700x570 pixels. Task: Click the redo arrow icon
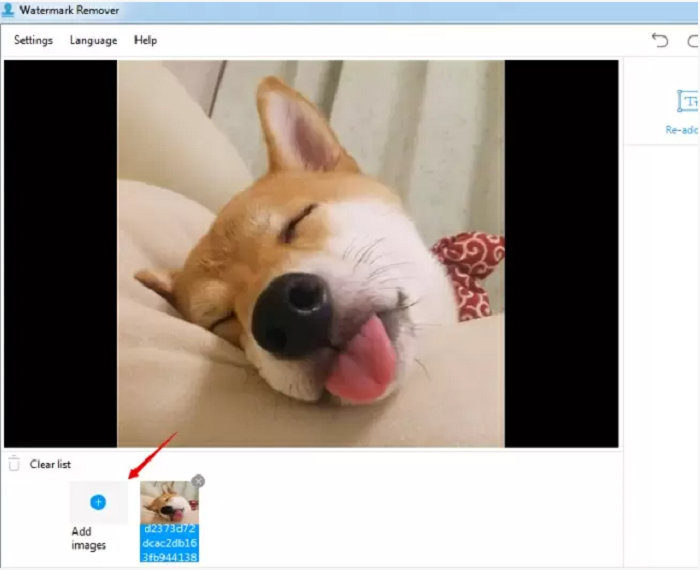tap(693, 41)
